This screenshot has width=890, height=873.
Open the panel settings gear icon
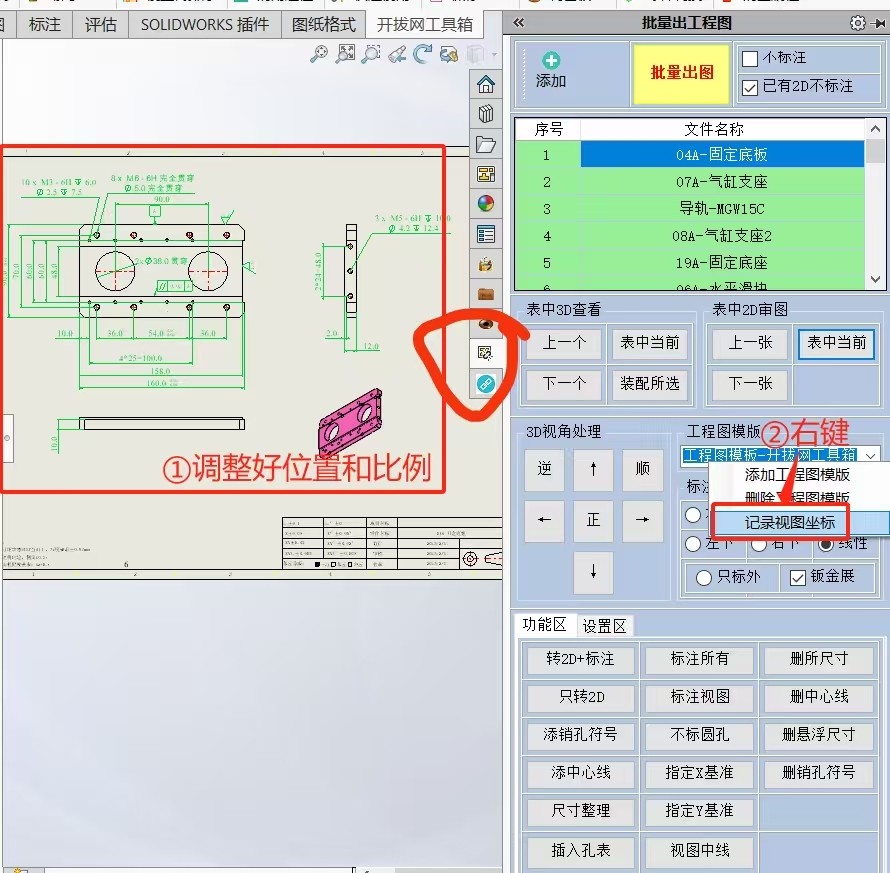[858, 23]
